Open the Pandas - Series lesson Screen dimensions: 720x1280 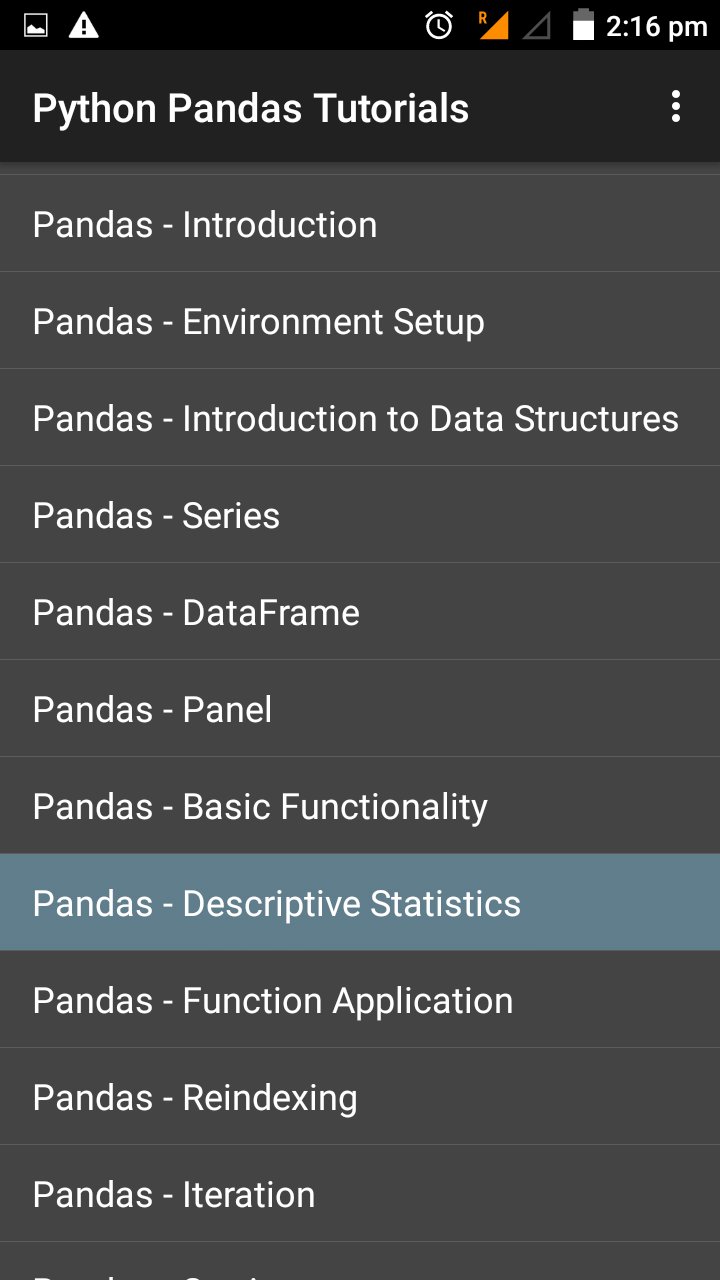click(x=360, y=515)
